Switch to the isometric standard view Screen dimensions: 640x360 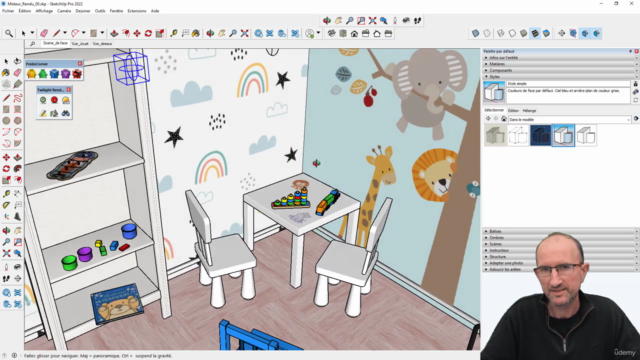point(331,33)
